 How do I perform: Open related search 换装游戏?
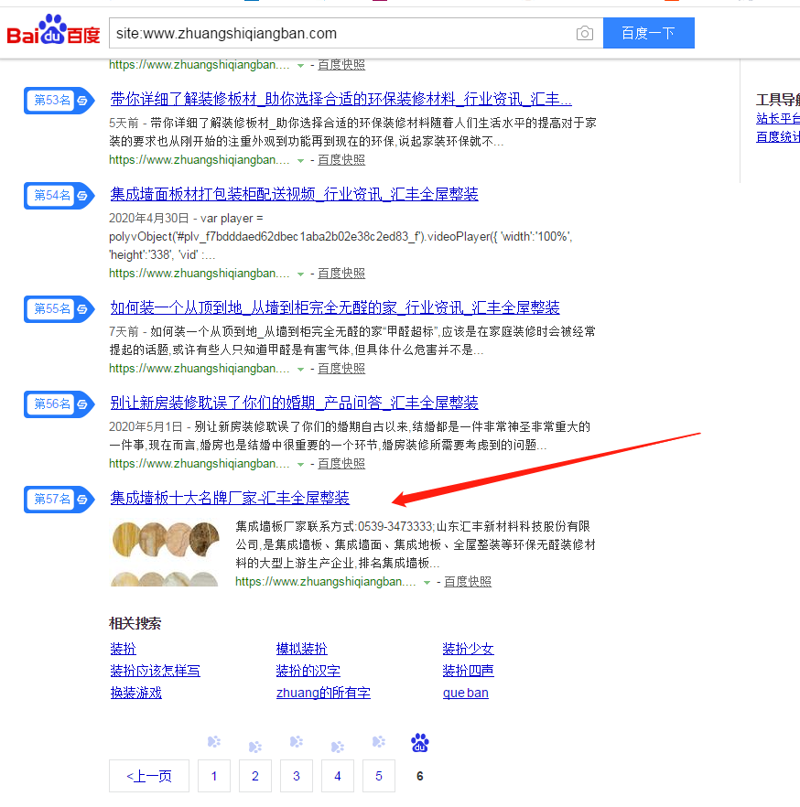click(x=136, y=693)
